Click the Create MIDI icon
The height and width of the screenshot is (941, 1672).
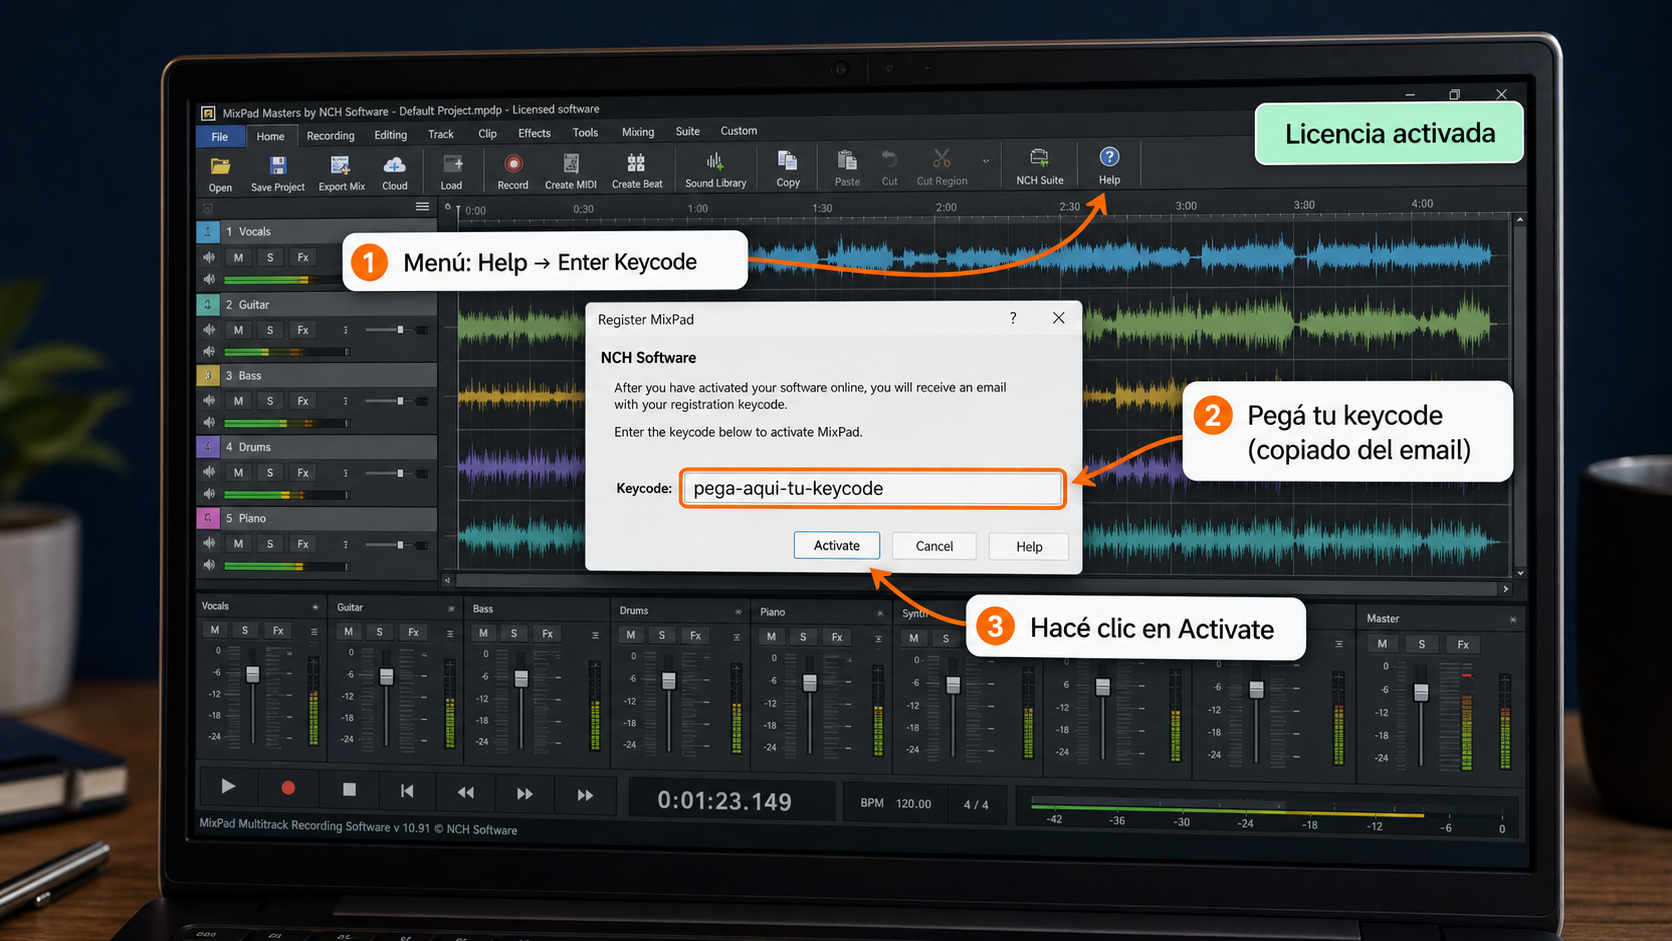571,172
